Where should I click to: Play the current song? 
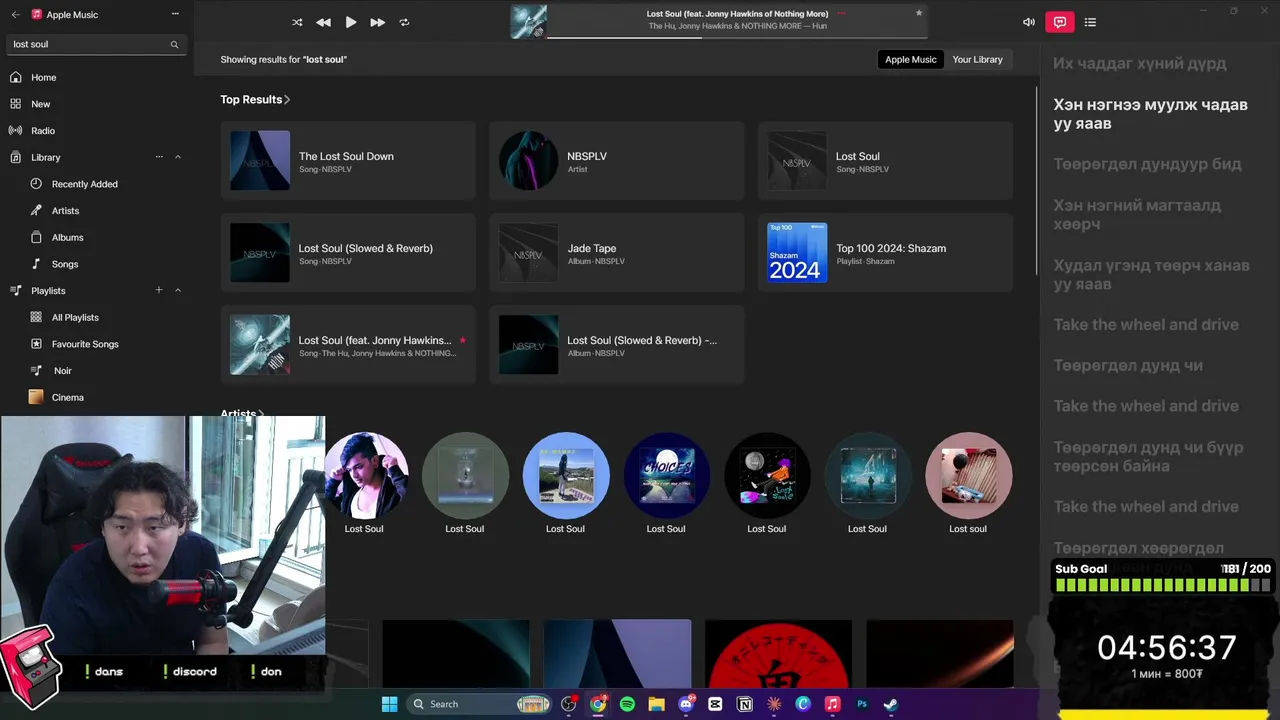350,22
